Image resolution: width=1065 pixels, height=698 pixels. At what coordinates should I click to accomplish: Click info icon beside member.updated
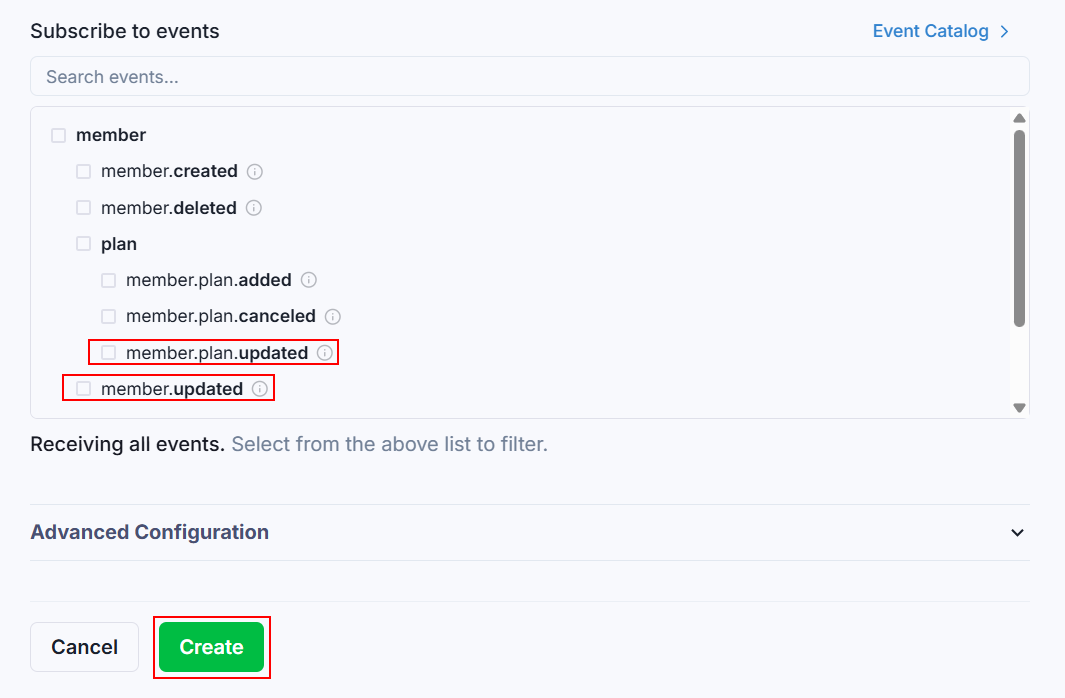[260, 389]
